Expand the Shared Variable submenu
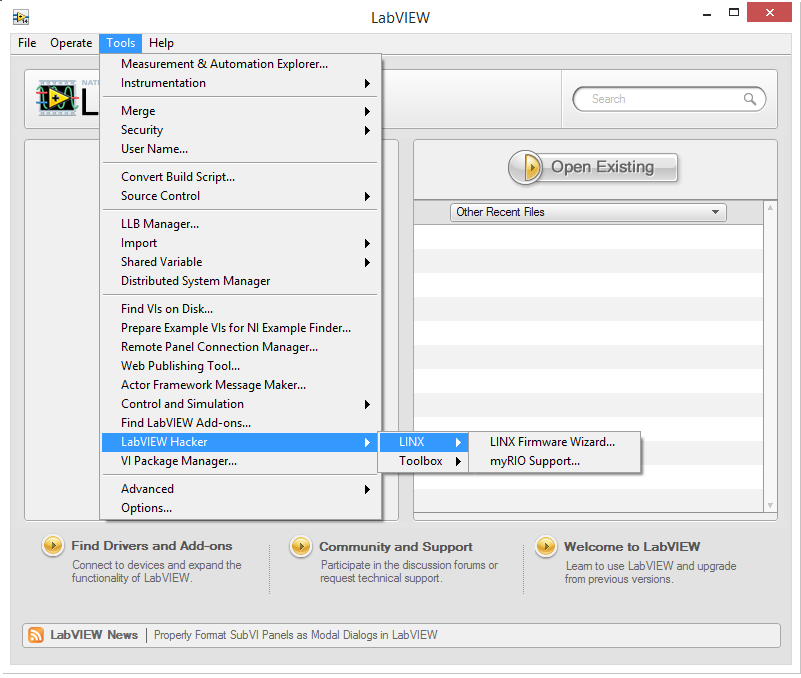Screen dimensions: 801x678 coord(240,262)
